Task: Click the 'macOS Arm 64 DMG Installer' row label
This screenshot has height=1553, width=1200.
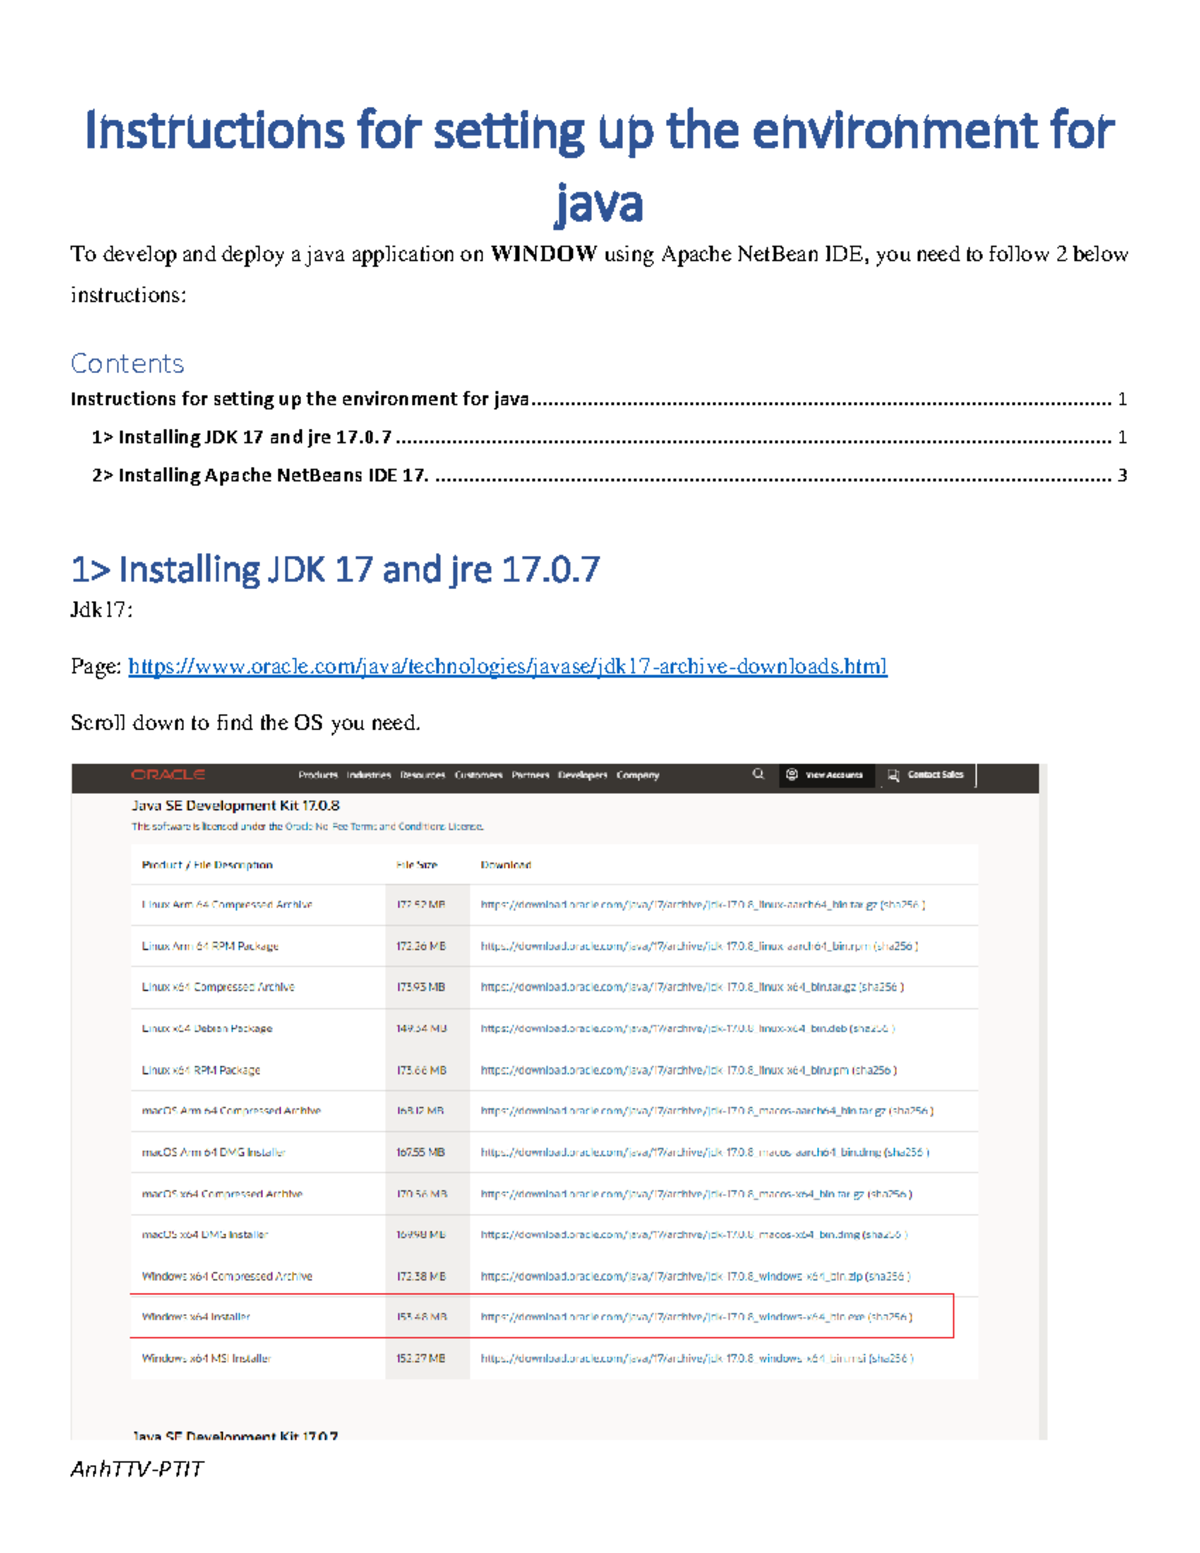Action: click(x=214, y=1152)
